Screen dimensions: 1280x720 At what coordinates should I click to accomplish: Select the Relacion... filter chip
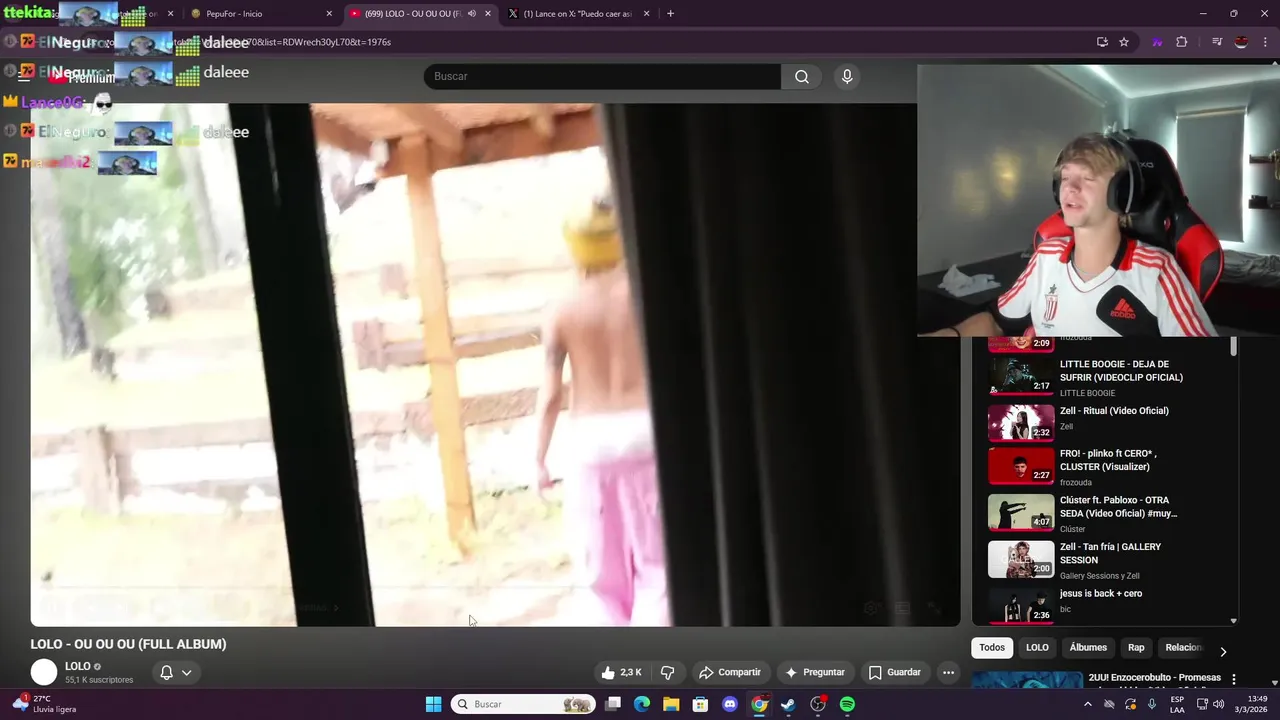point(1183,647)
